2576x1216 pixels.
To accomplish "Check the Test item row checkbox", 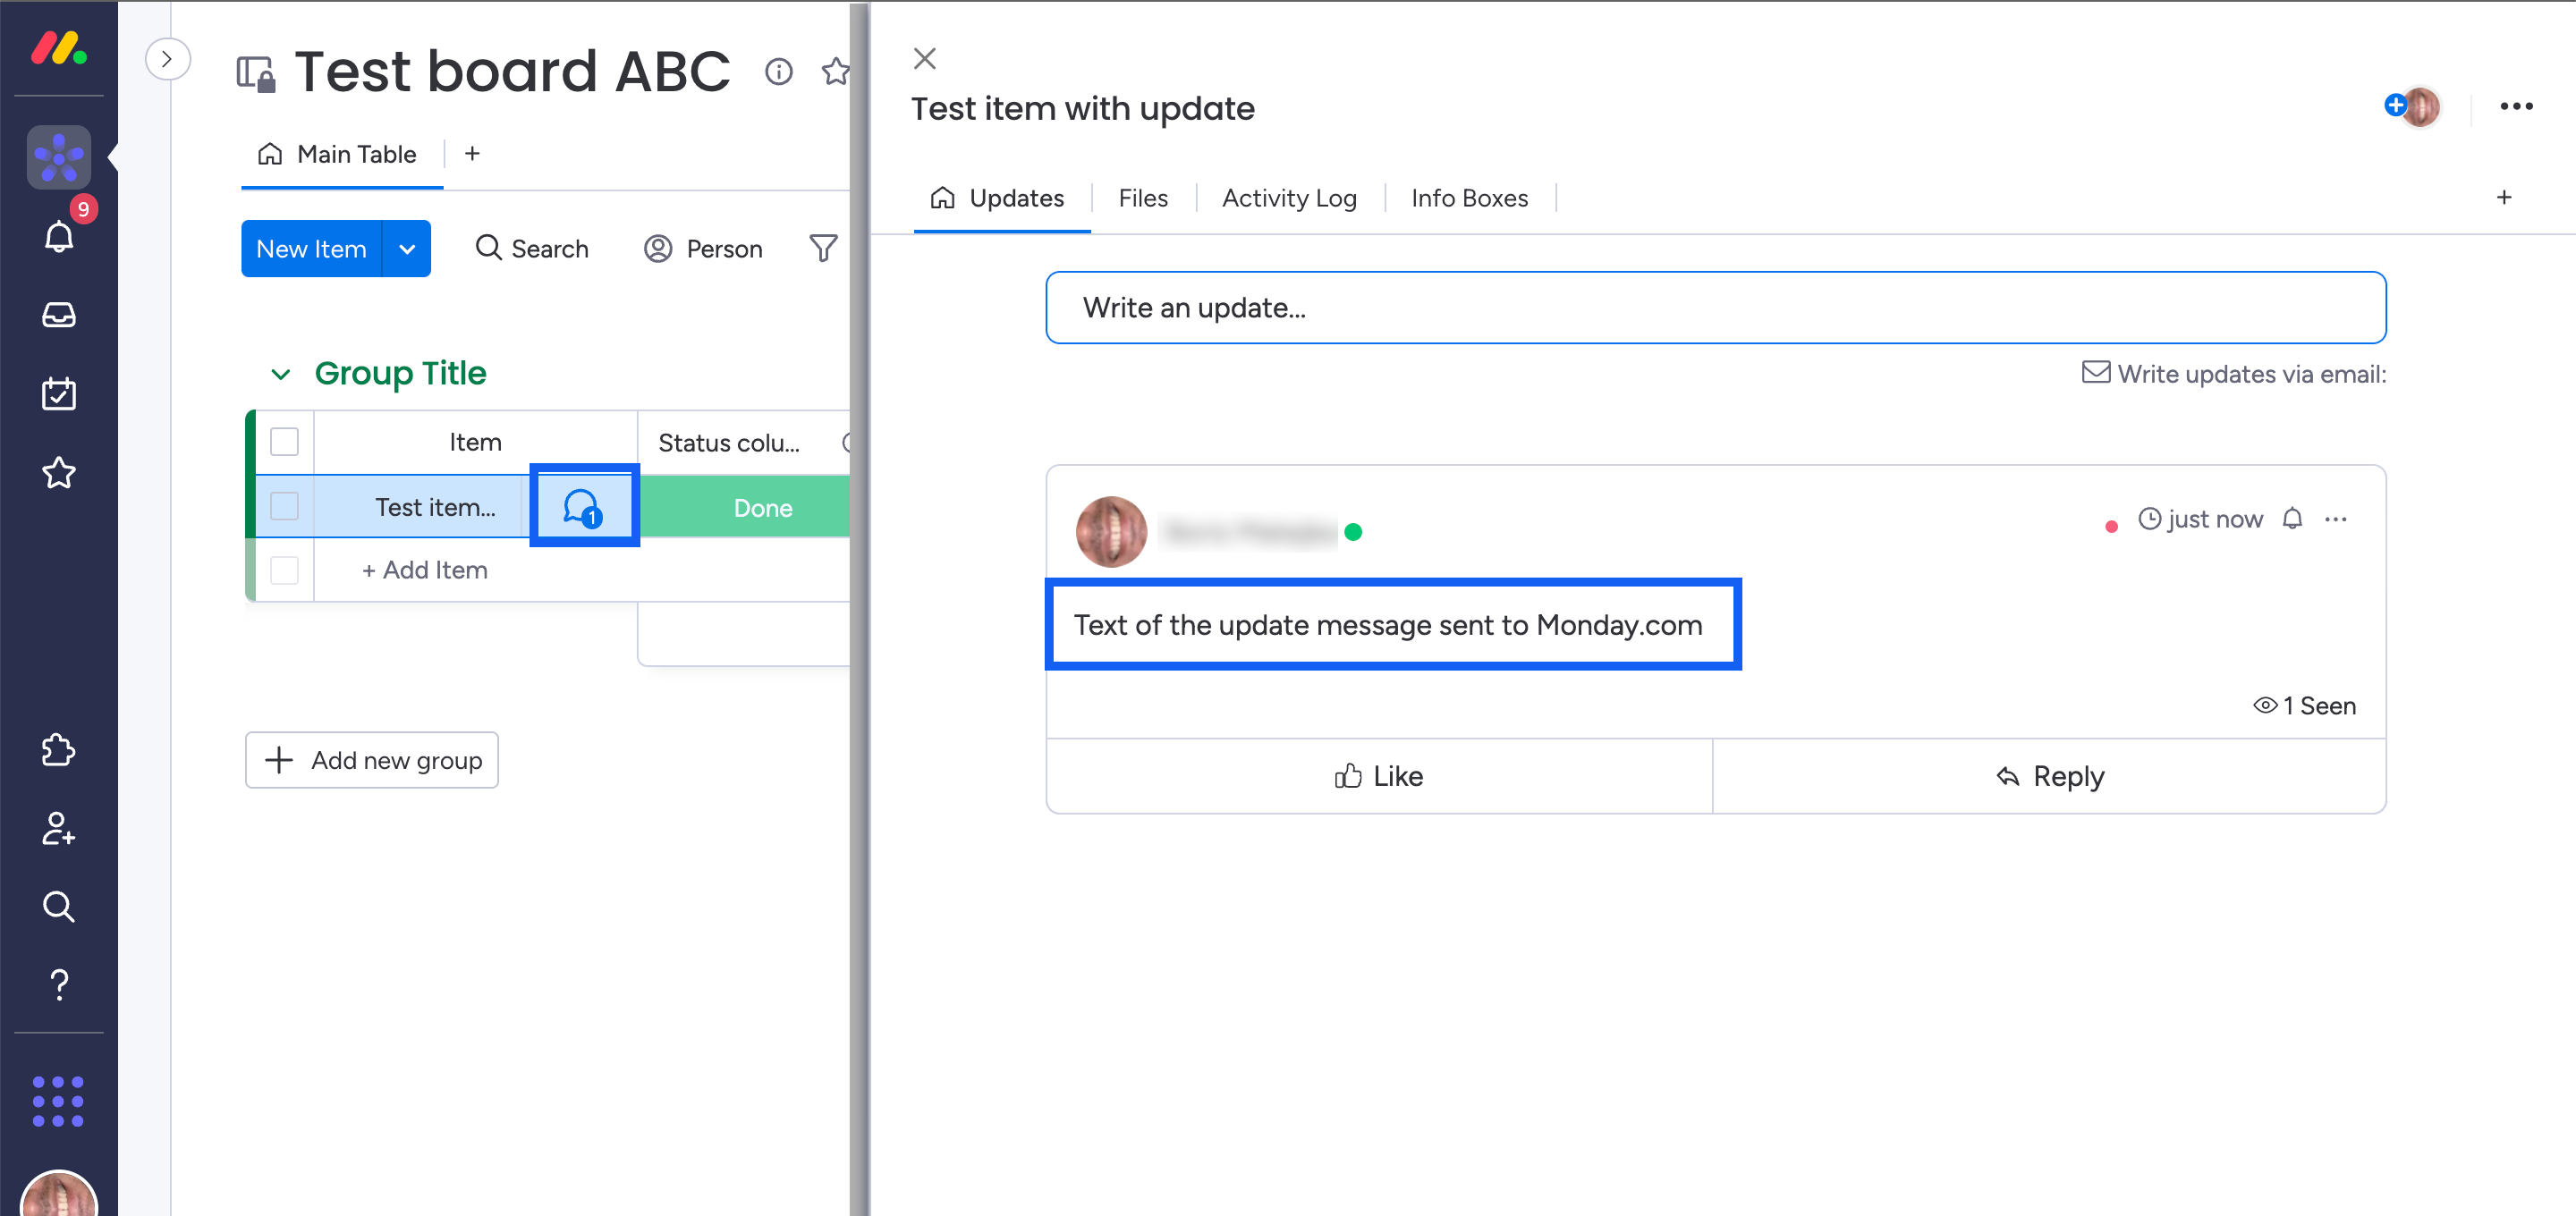I will [x=285, y=507].
